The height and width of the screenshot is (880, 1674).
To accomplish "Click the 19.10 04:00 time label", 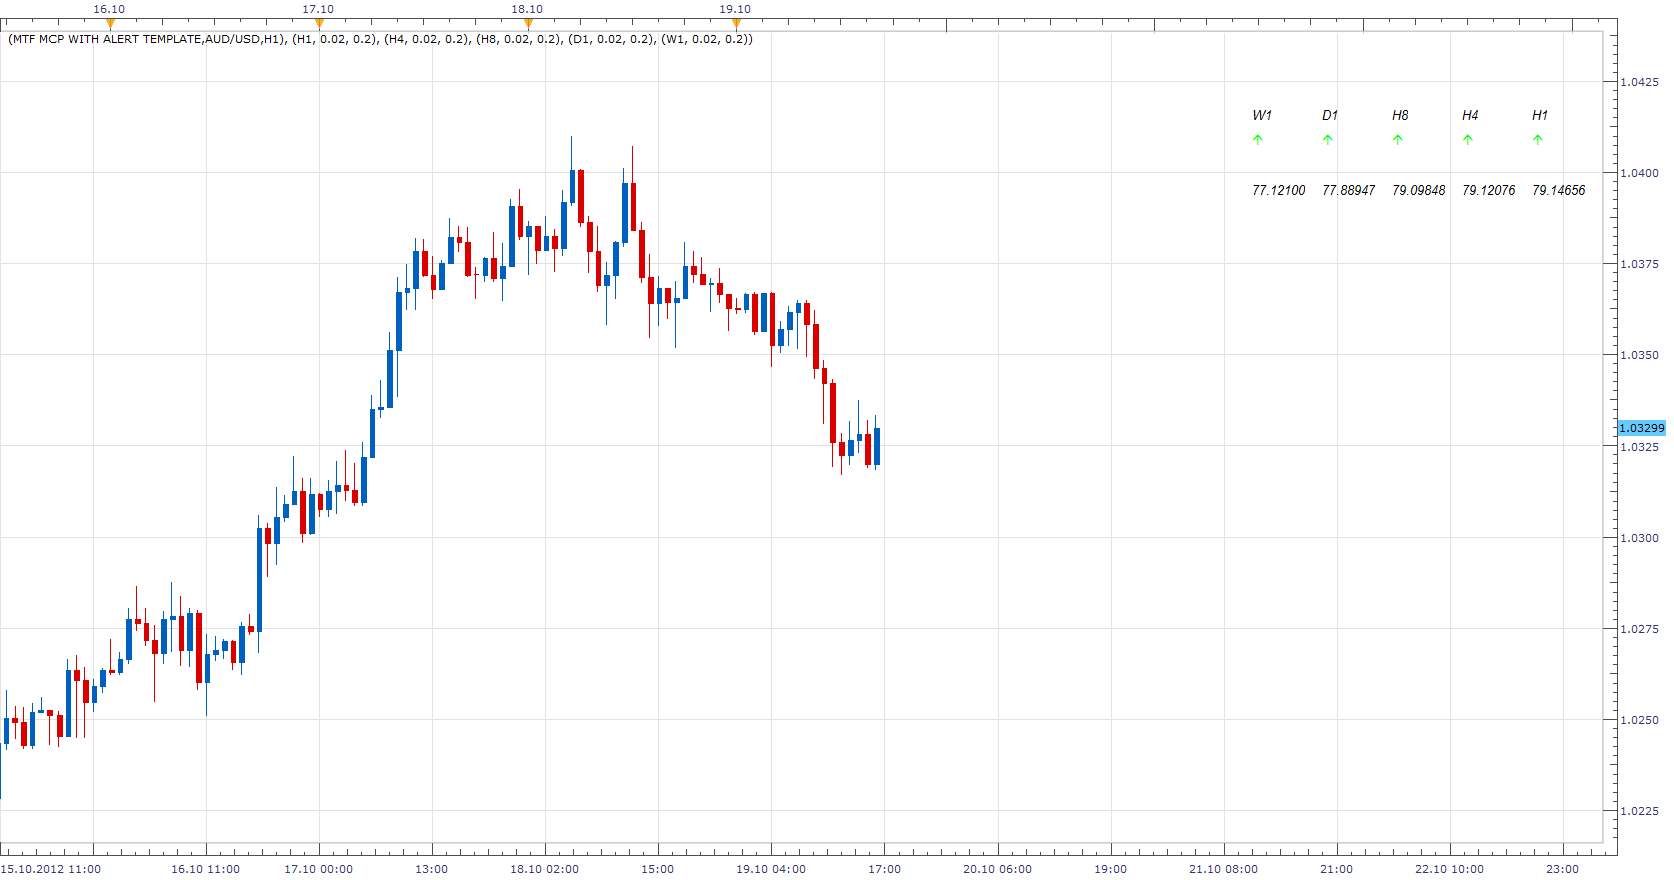I will 771,869.
